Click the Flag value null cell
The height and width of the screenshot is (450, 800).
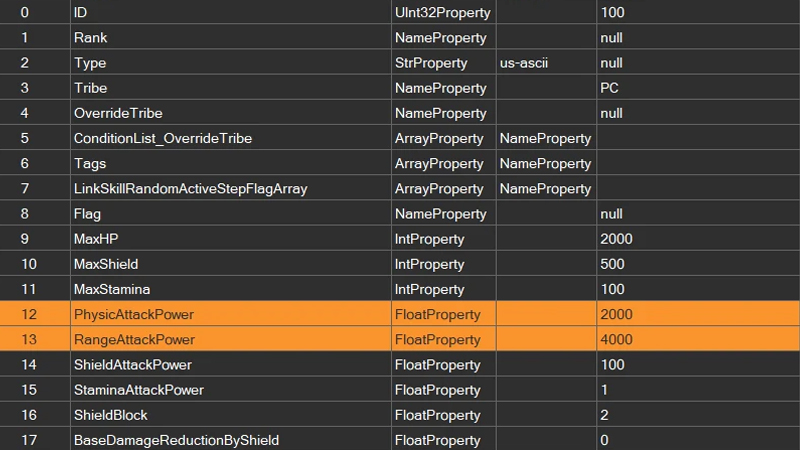(x=698, y=214)
